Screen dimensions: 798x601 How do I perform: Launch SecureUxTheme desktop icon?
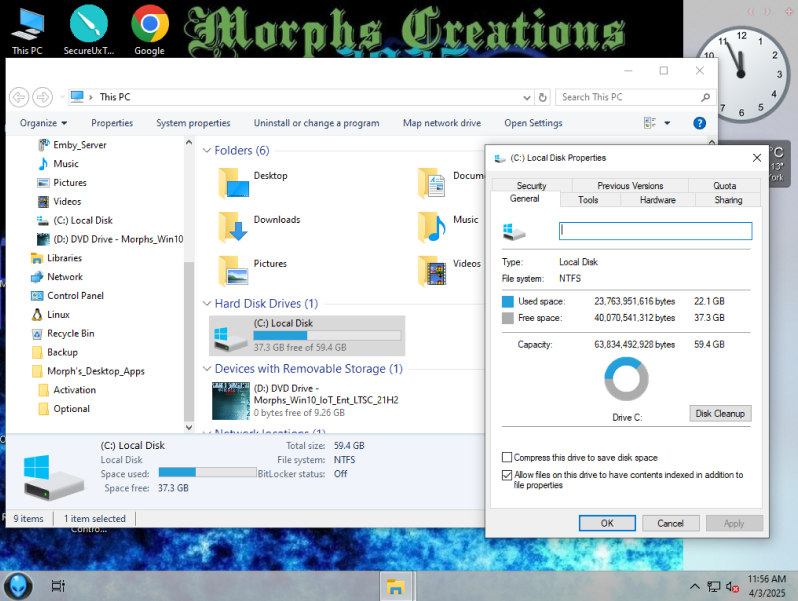click(89, 30)
